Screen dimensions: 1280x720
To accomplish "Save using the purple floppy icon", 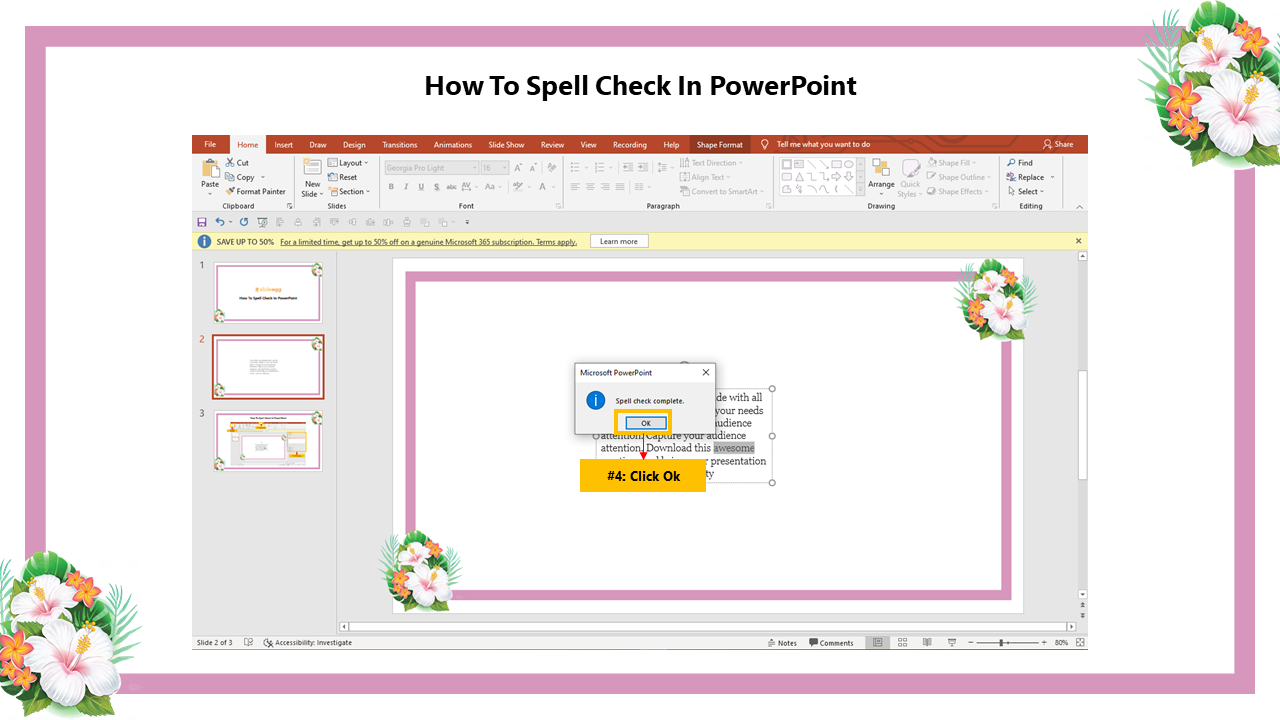I will (202, 222).
